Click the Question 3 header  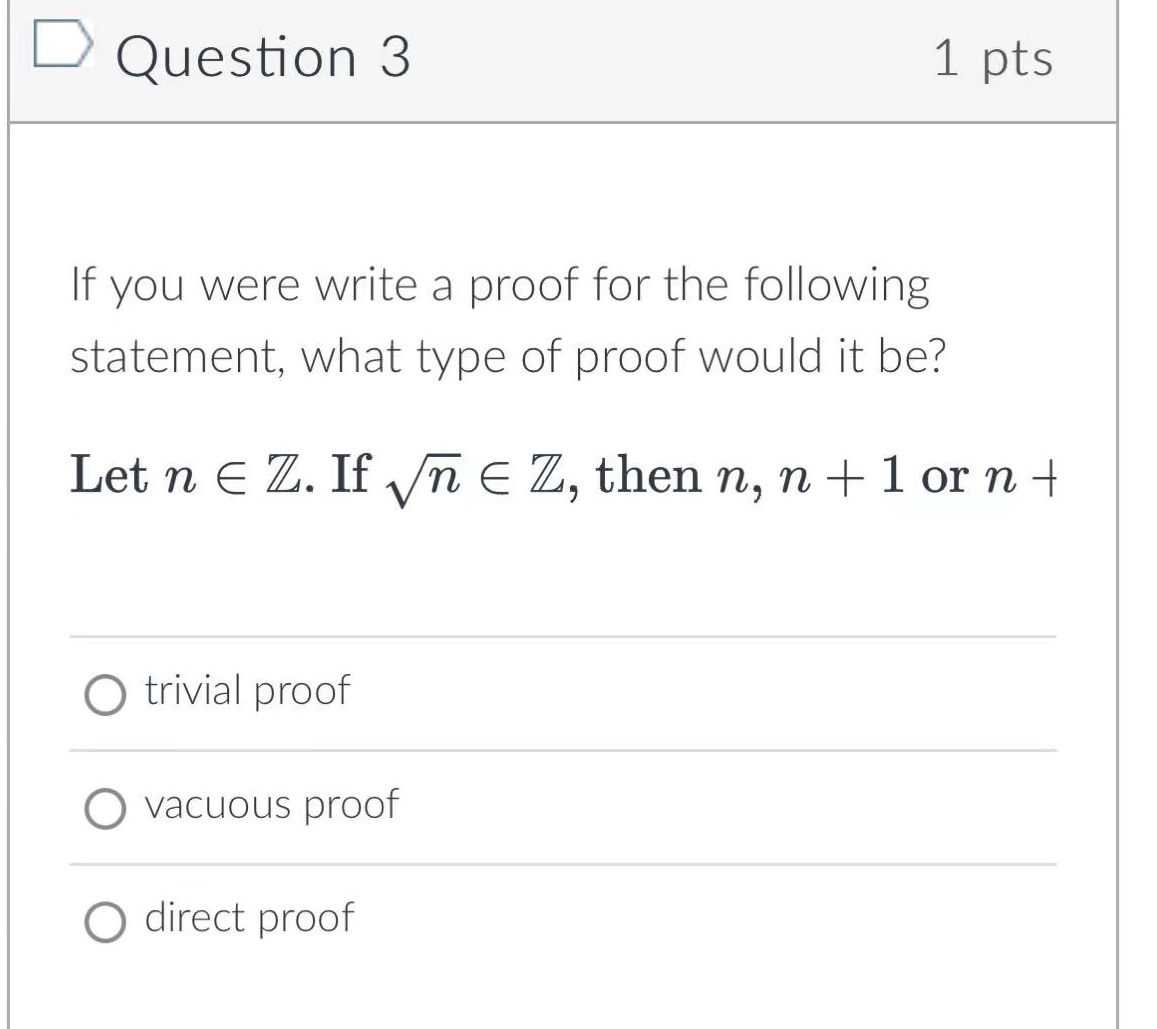(x=263, y=55)
